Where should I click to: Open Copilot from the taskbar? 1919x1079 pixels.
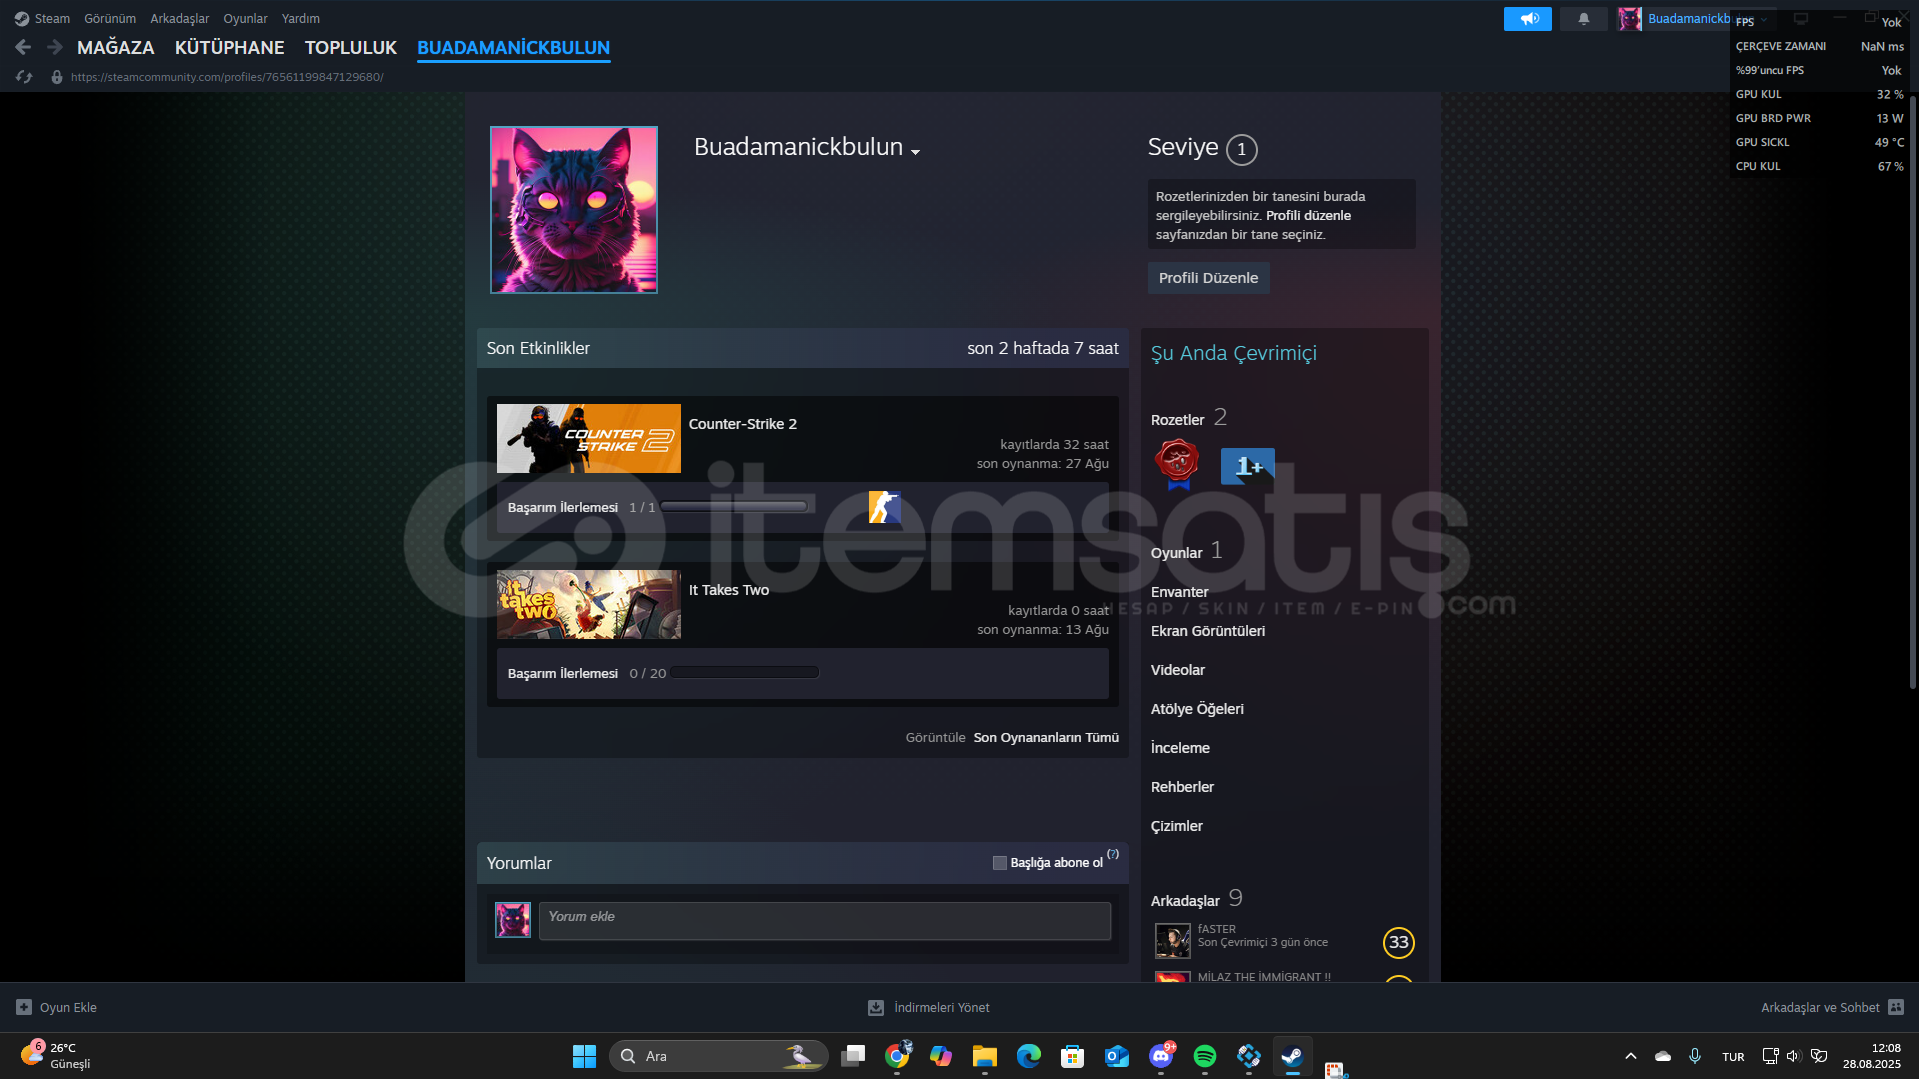click(941, 1056)
